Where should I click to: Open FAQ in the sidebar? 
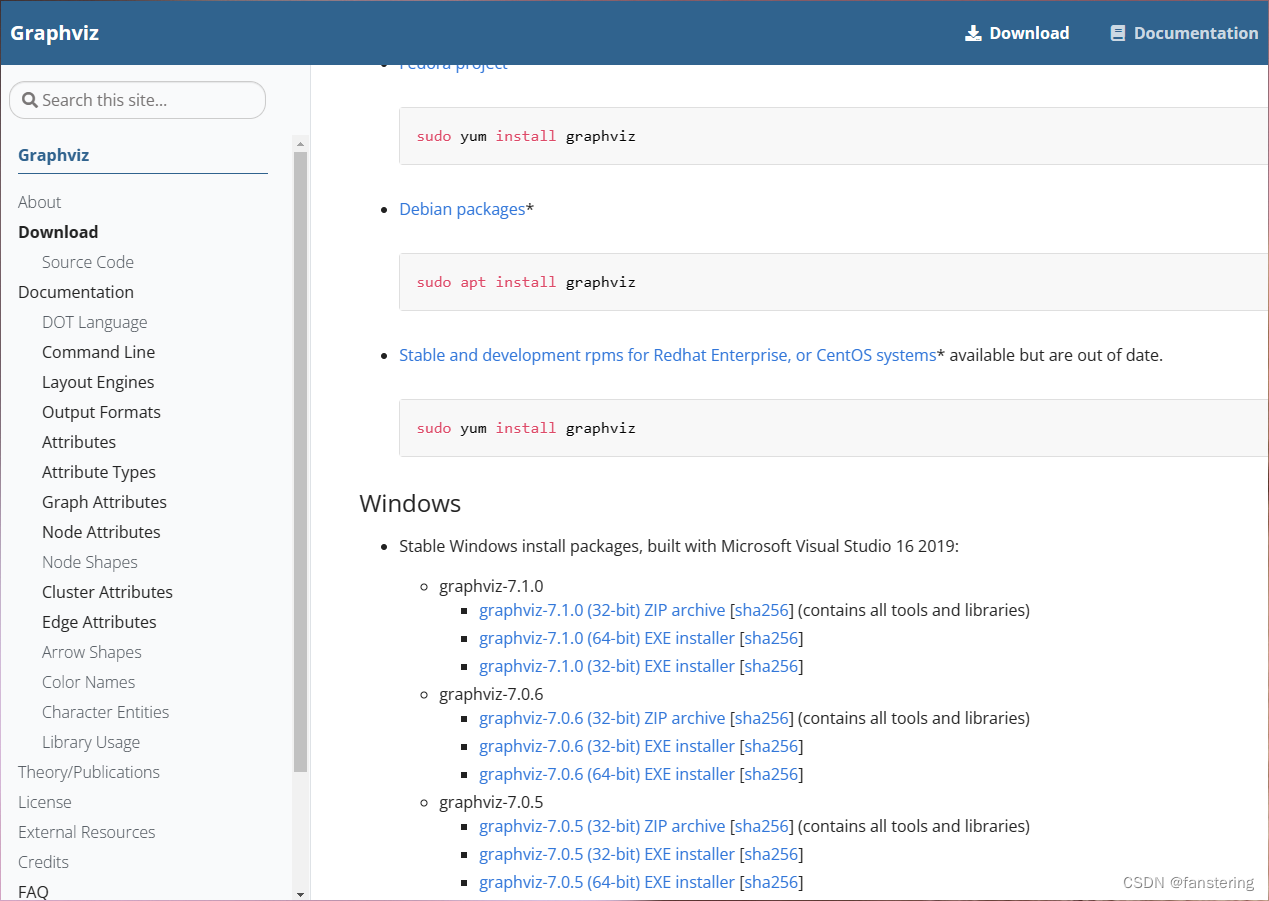point(33,891)
